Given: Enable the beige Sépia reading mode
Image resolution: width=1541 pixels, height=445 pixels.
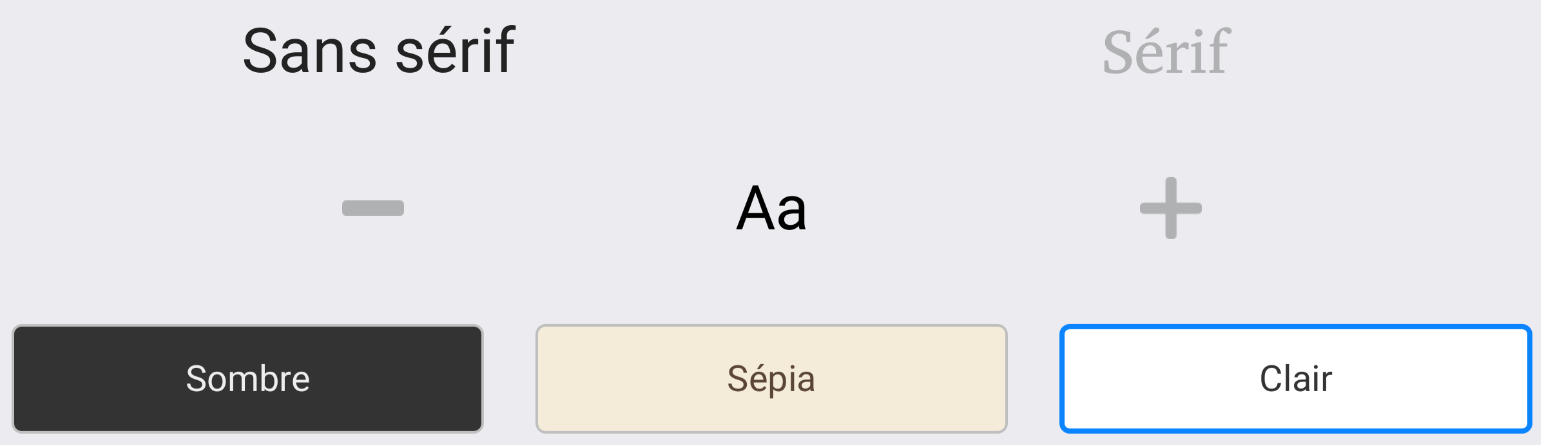Looking at the screenshot, I should pos(771,379).
